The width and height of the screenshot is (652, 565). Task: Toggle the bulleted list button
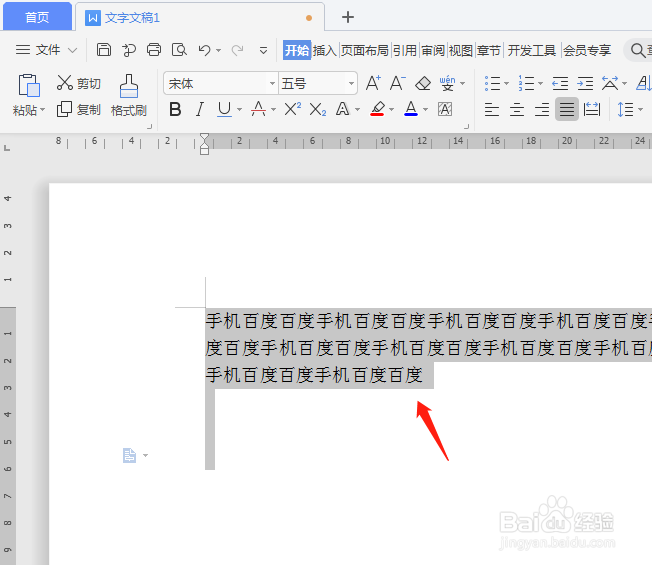[x=492, y=84]
